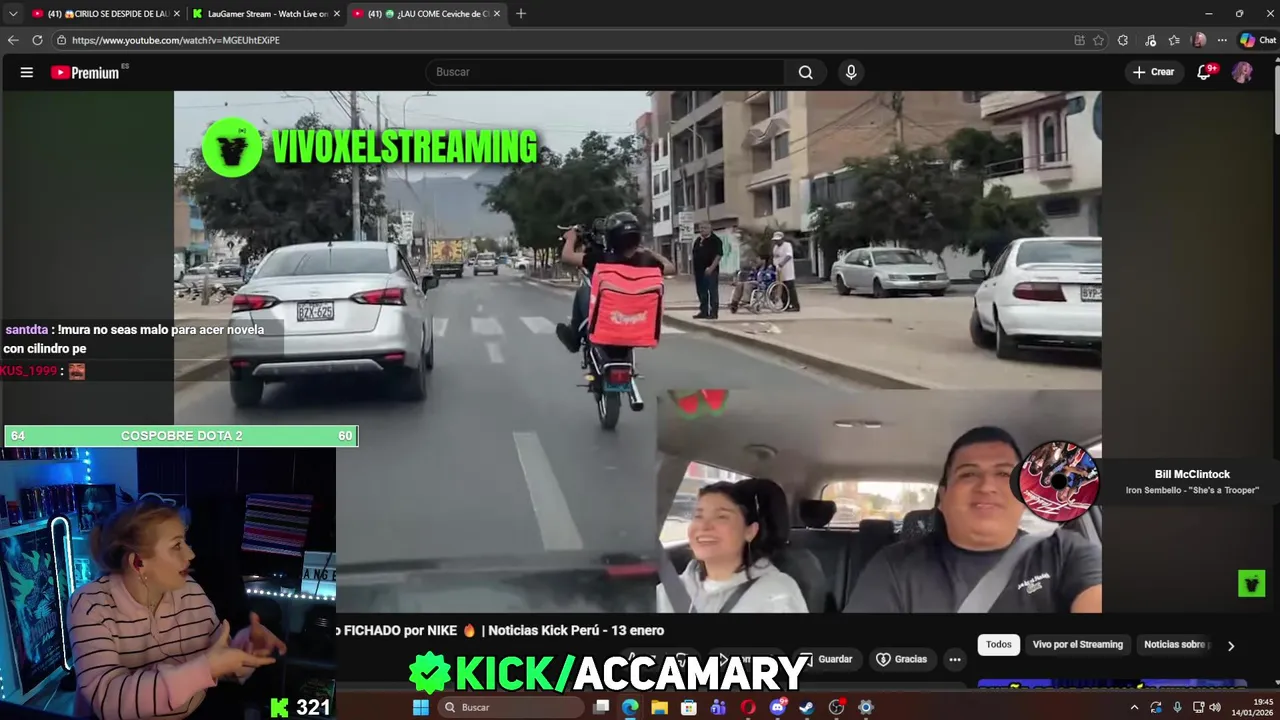This screenshot has width=1280, height=720.
Task: Open the YouTube guide hamburger menu
Action: pyautogui.click(x=27, y=72)
